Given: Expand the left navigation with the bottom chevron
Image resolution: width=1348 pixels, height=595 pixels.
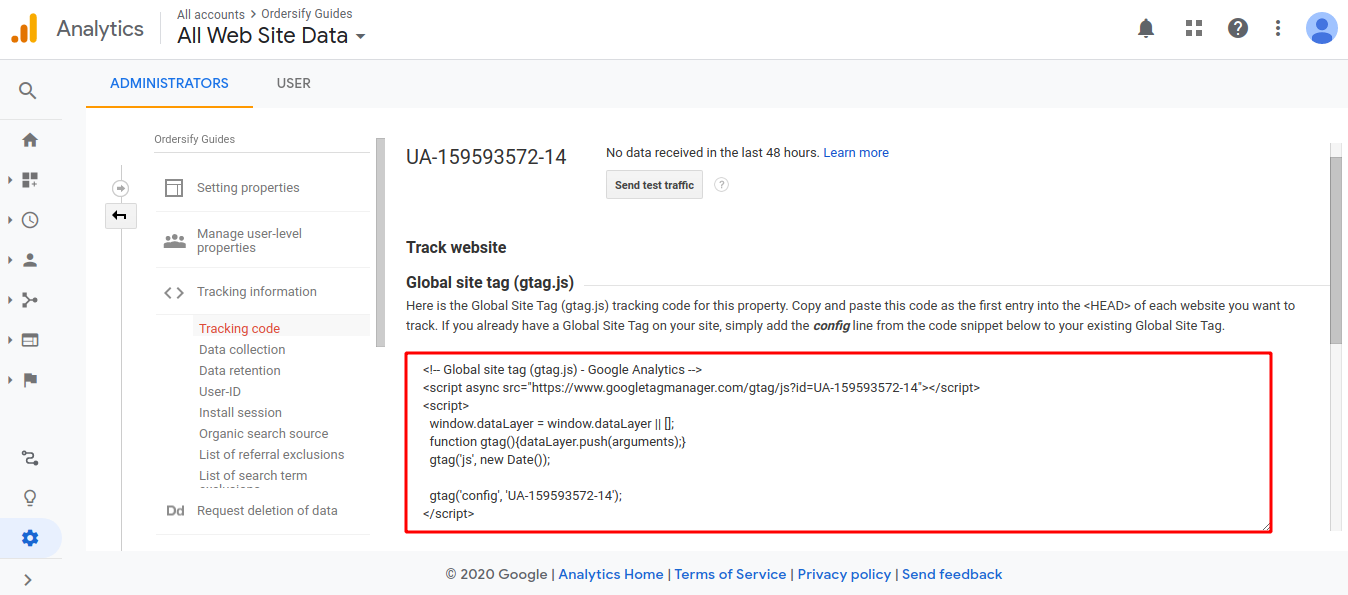Looking at the screenshot, I should tap(28, 579).
